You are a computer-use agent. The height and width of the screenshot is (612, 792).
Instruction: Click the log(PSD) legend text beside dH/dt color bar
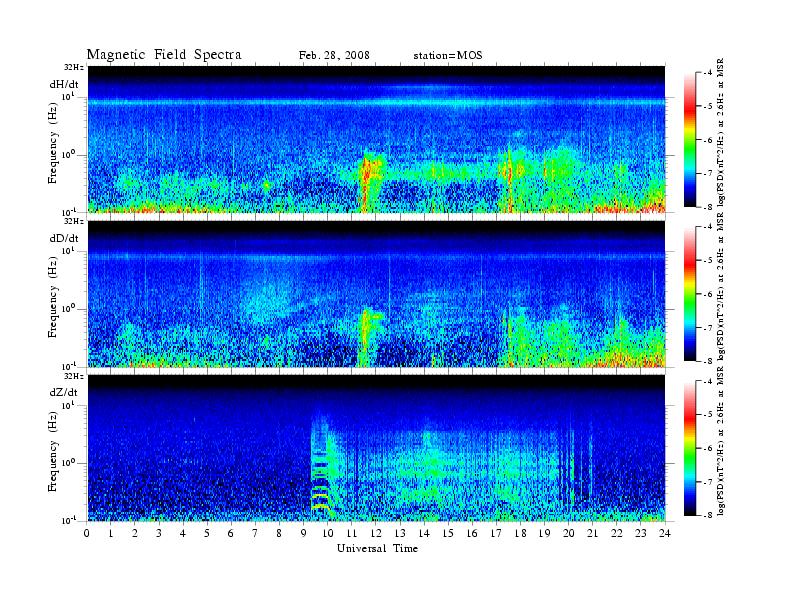[x=721, y=133]
